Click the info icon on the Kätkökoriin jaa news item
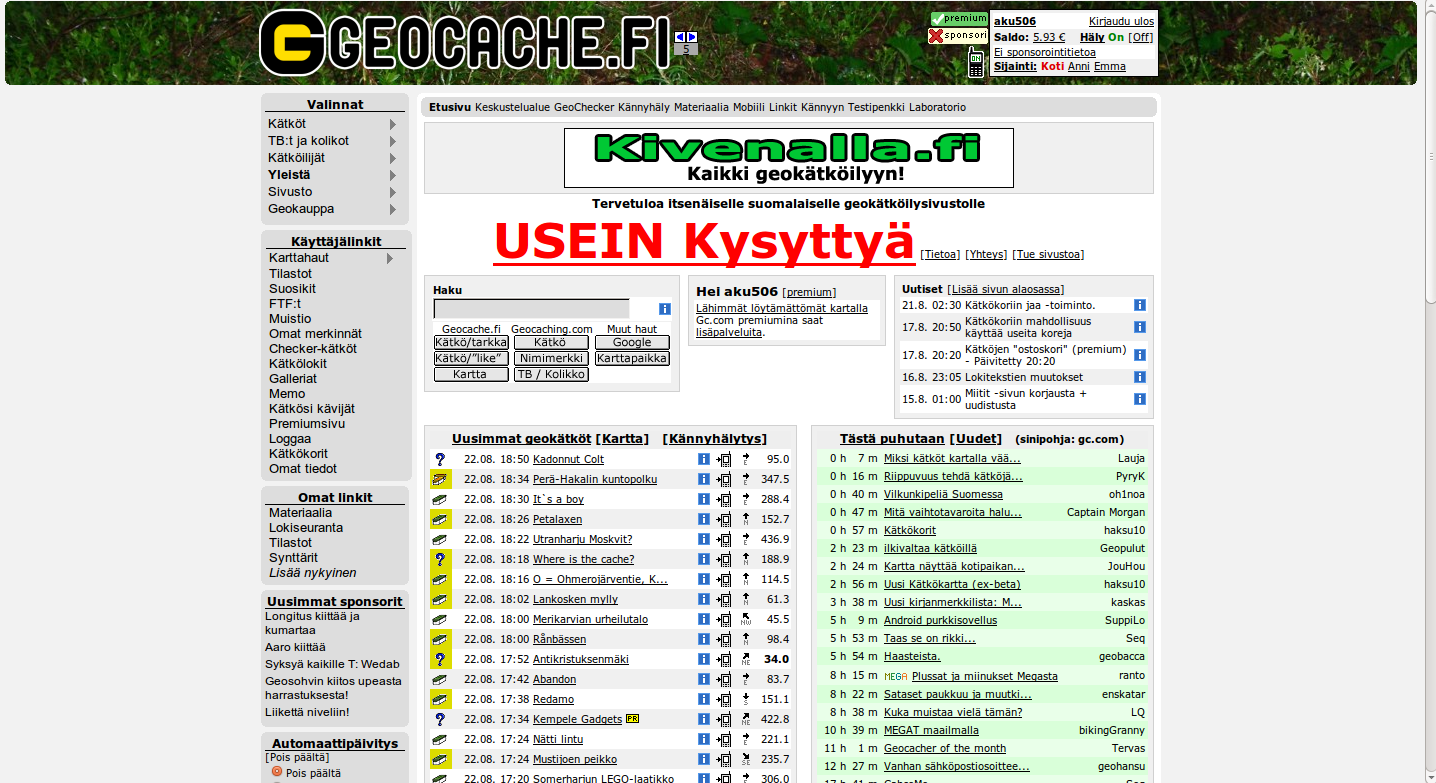This screenshot has height=783, width=1436. coord(1139,305)
